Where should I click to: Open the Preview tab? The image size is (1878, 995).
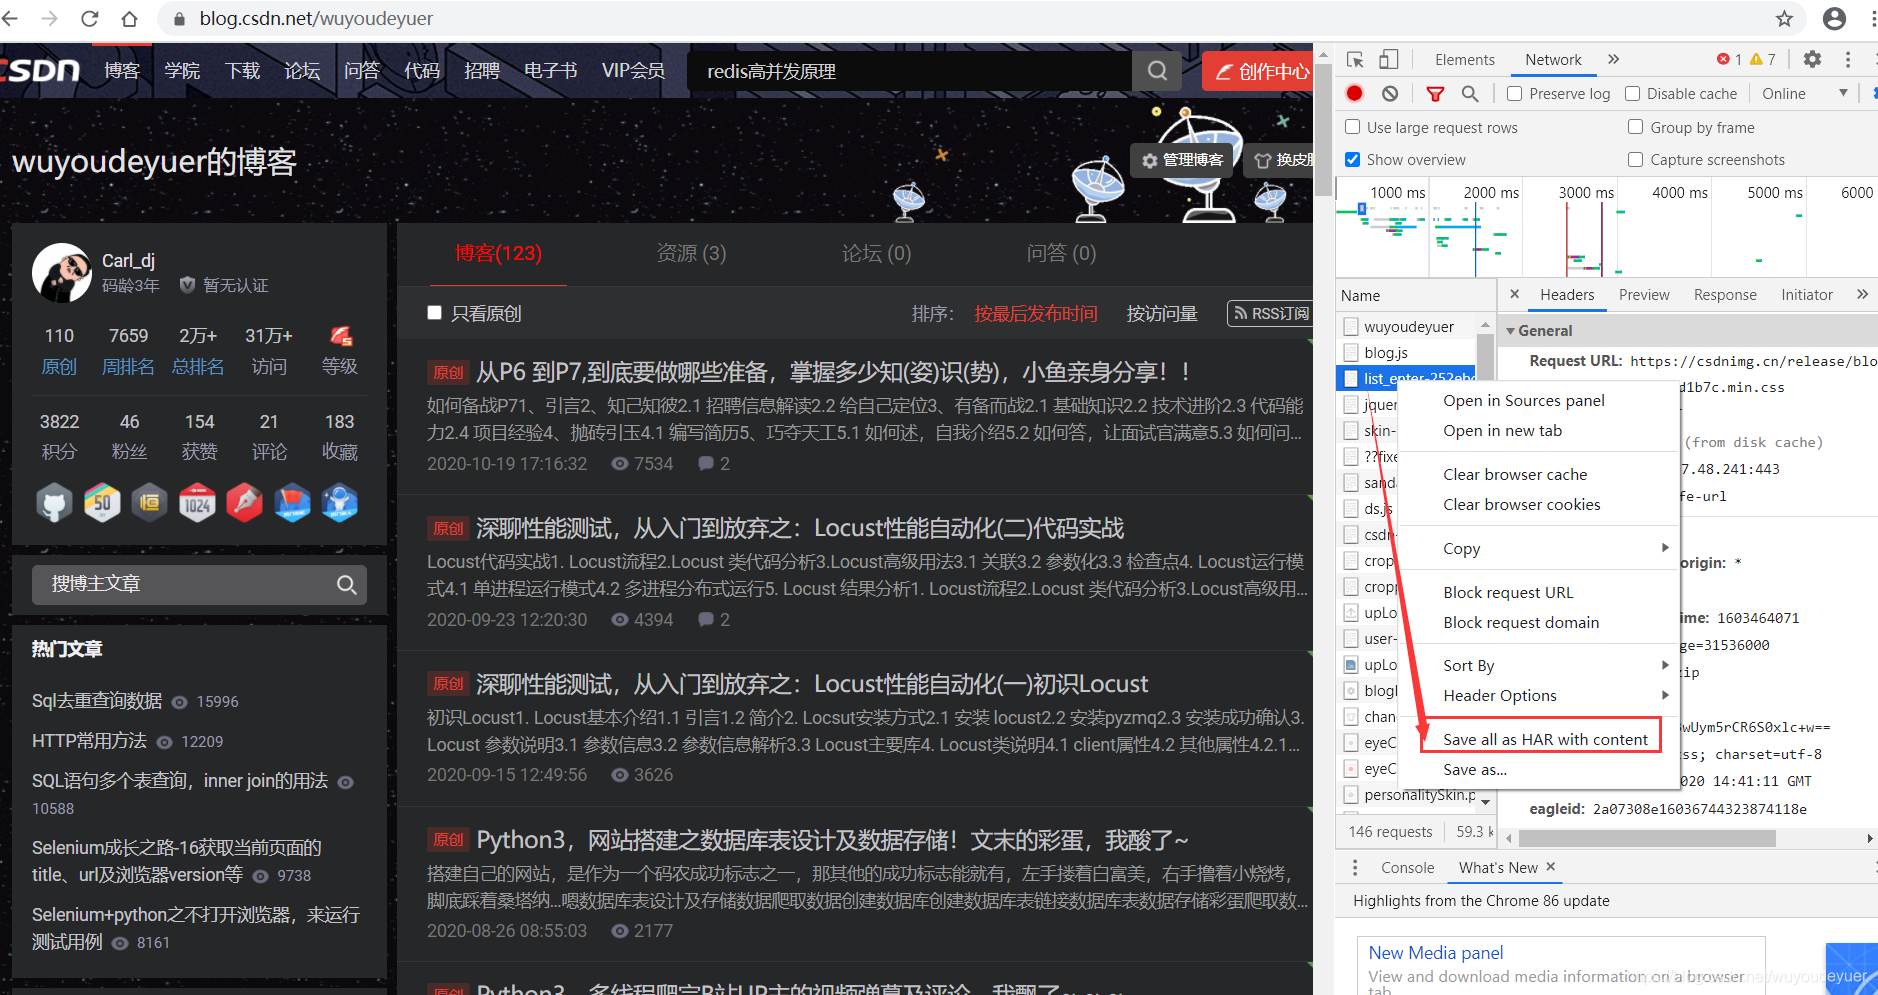[1644, 294]
